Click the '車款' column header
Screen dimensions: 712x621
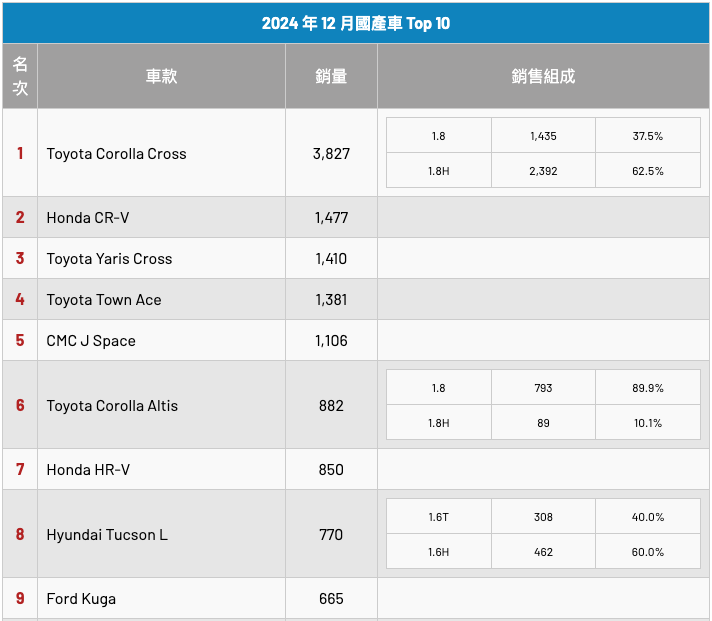click(x=161, y=76)
